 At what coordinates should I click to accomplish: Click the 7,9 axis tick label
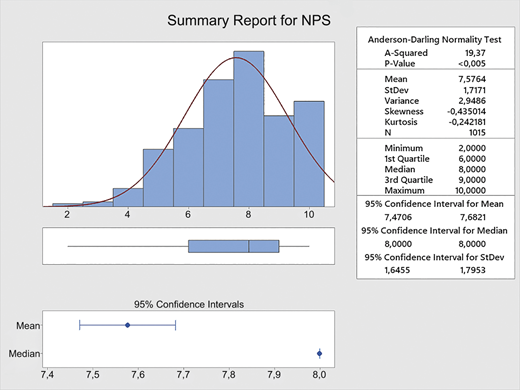pos(274,375)
